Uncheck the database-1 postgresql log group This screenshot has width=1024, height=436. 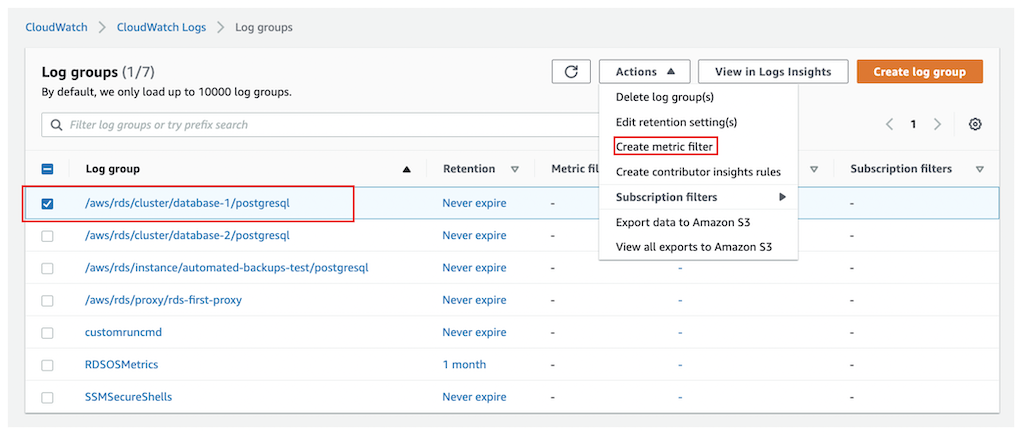pyautogui.click(x=47, y=204)
